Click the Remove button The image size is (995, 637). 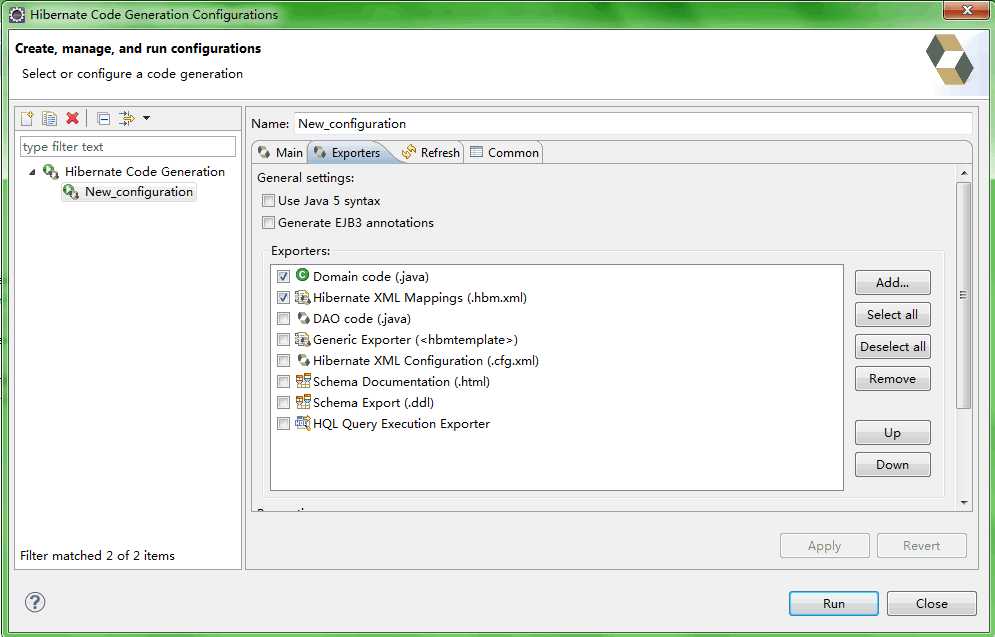pos(892,379)
